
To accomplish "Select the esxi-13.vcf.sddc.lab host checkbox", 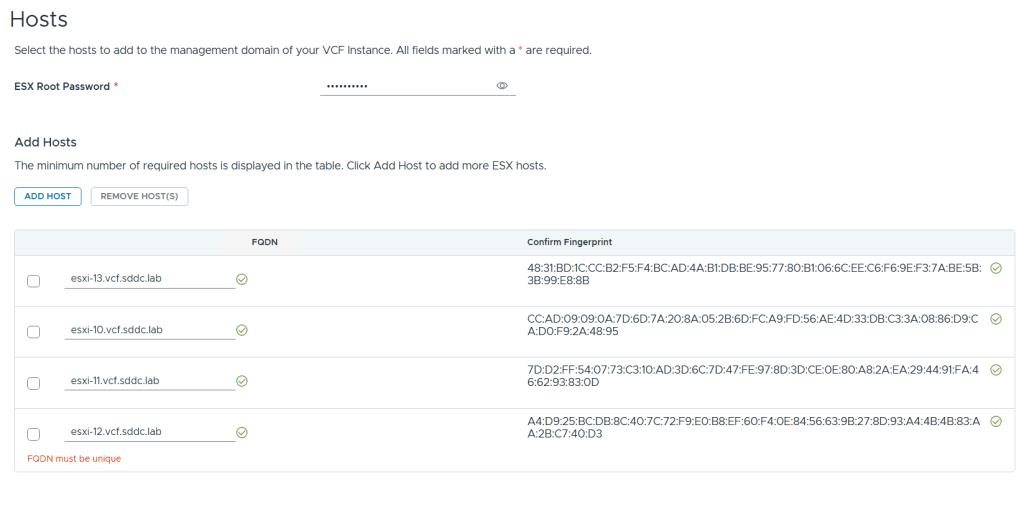I will (x=34, y=281).
